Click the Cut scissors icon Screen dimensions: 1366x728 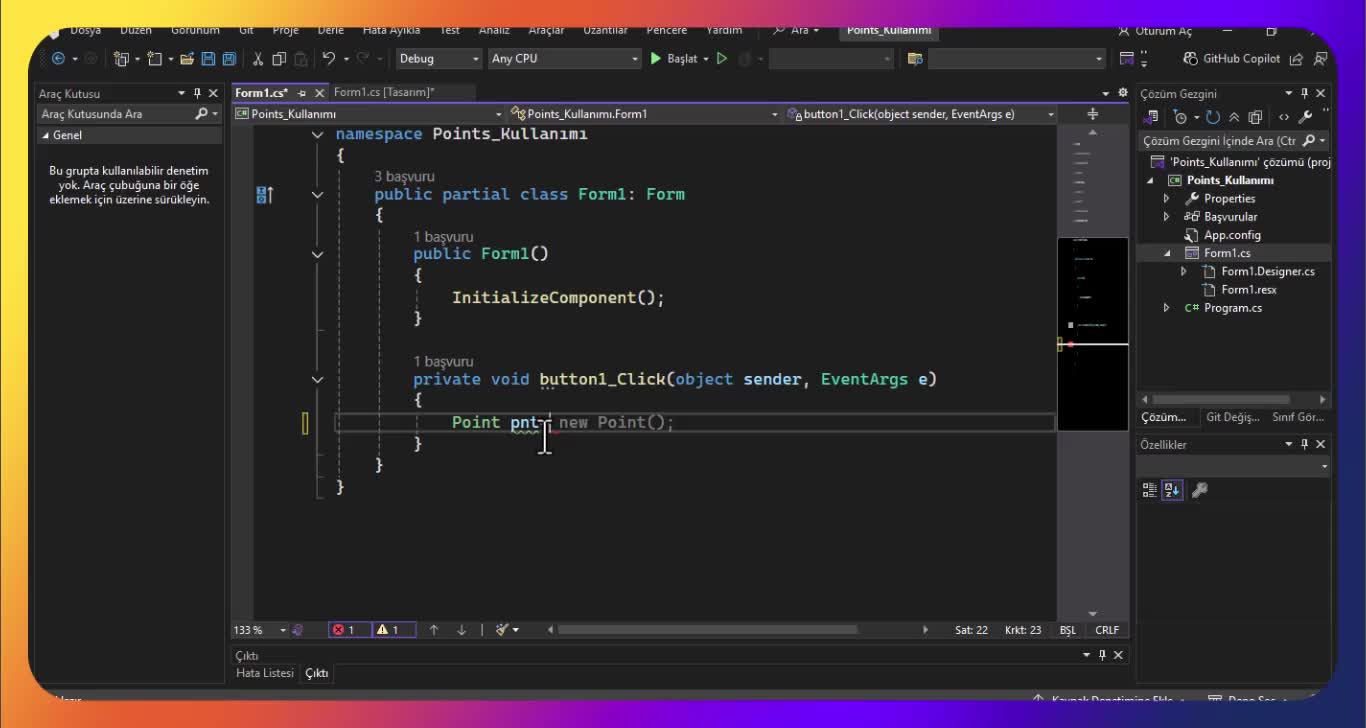tap(258, 59)
